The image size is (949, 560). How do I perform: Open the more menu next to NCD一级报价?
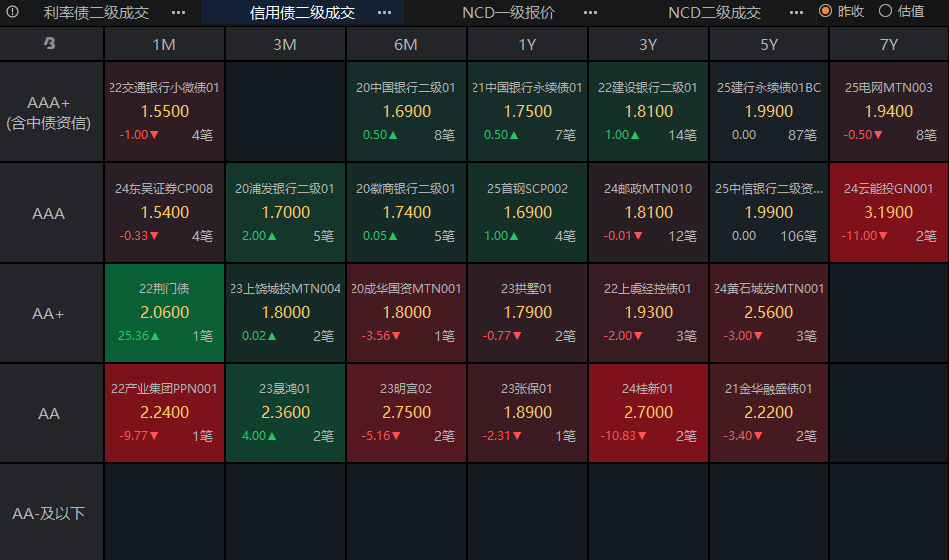coord(591,13)
